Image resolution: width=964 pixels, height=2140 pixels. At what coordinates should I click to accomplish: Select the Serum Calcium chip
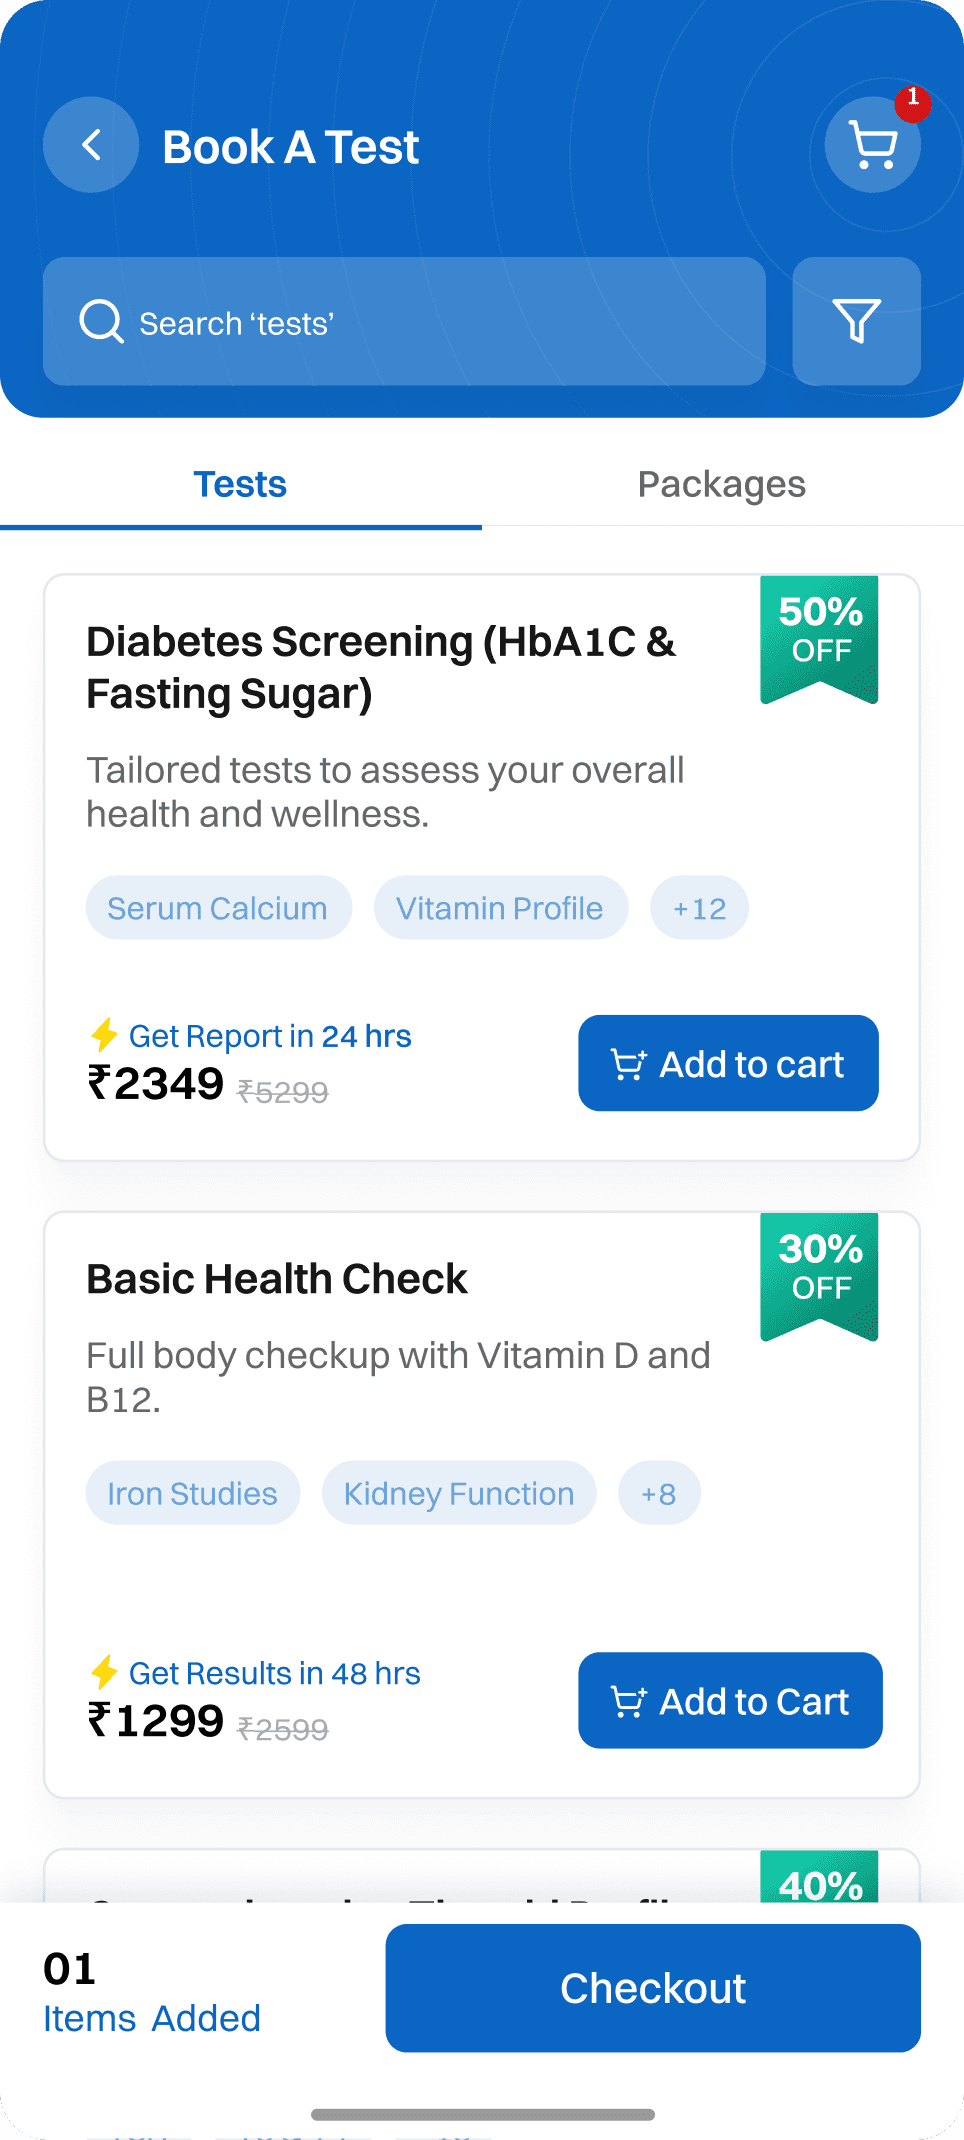coord(218,908)
